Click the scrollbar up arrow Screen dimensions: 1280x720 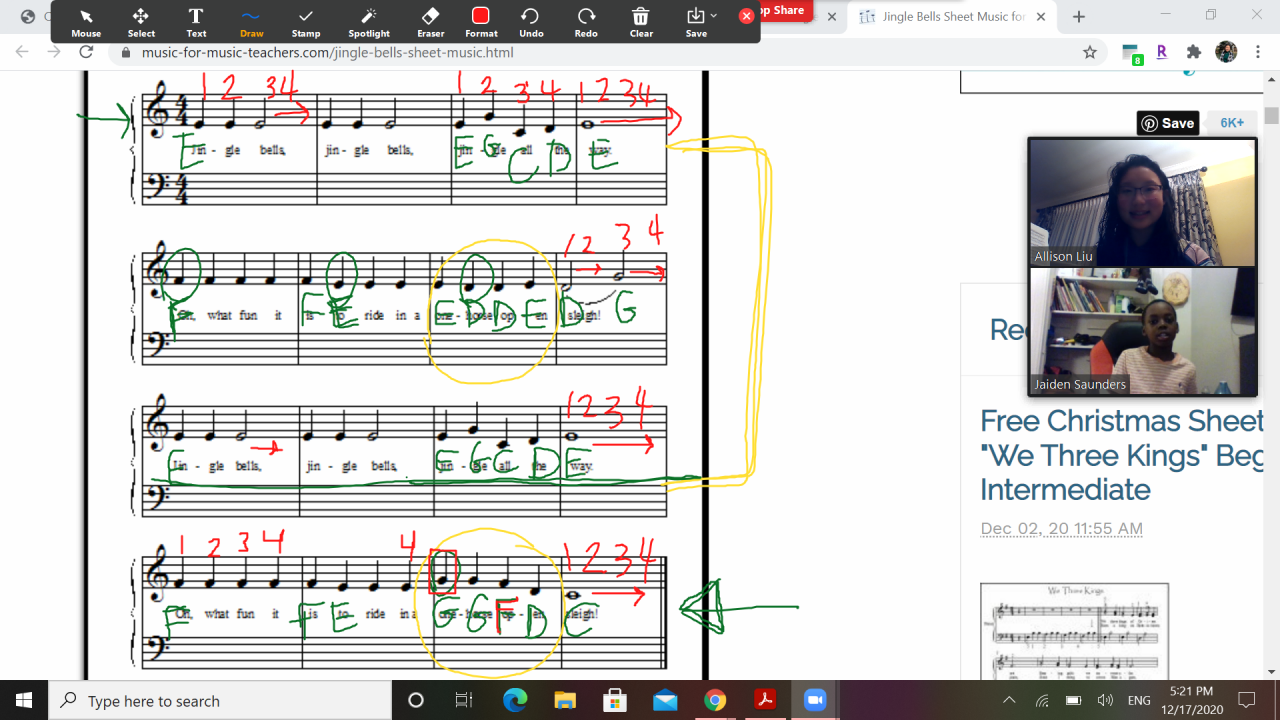(x=1271, y=80)
